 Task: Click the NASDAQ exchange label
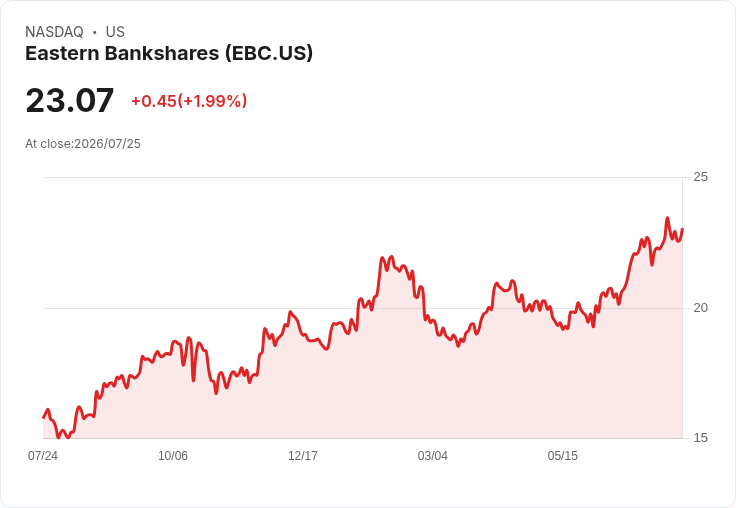[54, 32]
